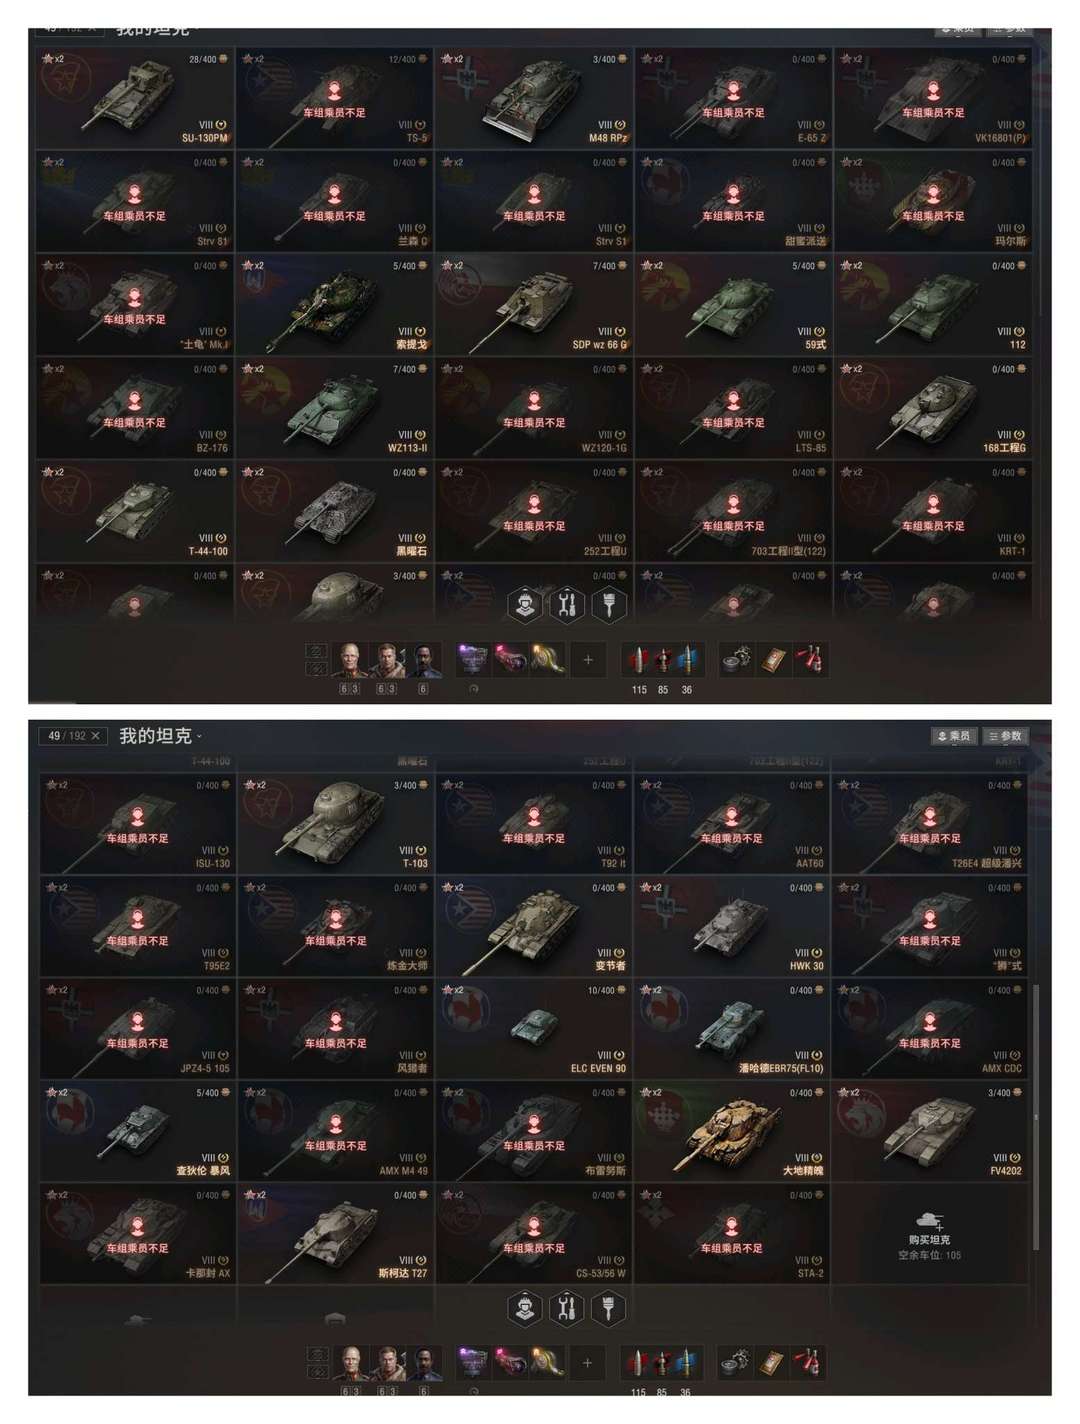Viewport: 1080px width, 1424px height.
Task: Clear the 49/192 tank filter with its X
Action: [95, 736]
